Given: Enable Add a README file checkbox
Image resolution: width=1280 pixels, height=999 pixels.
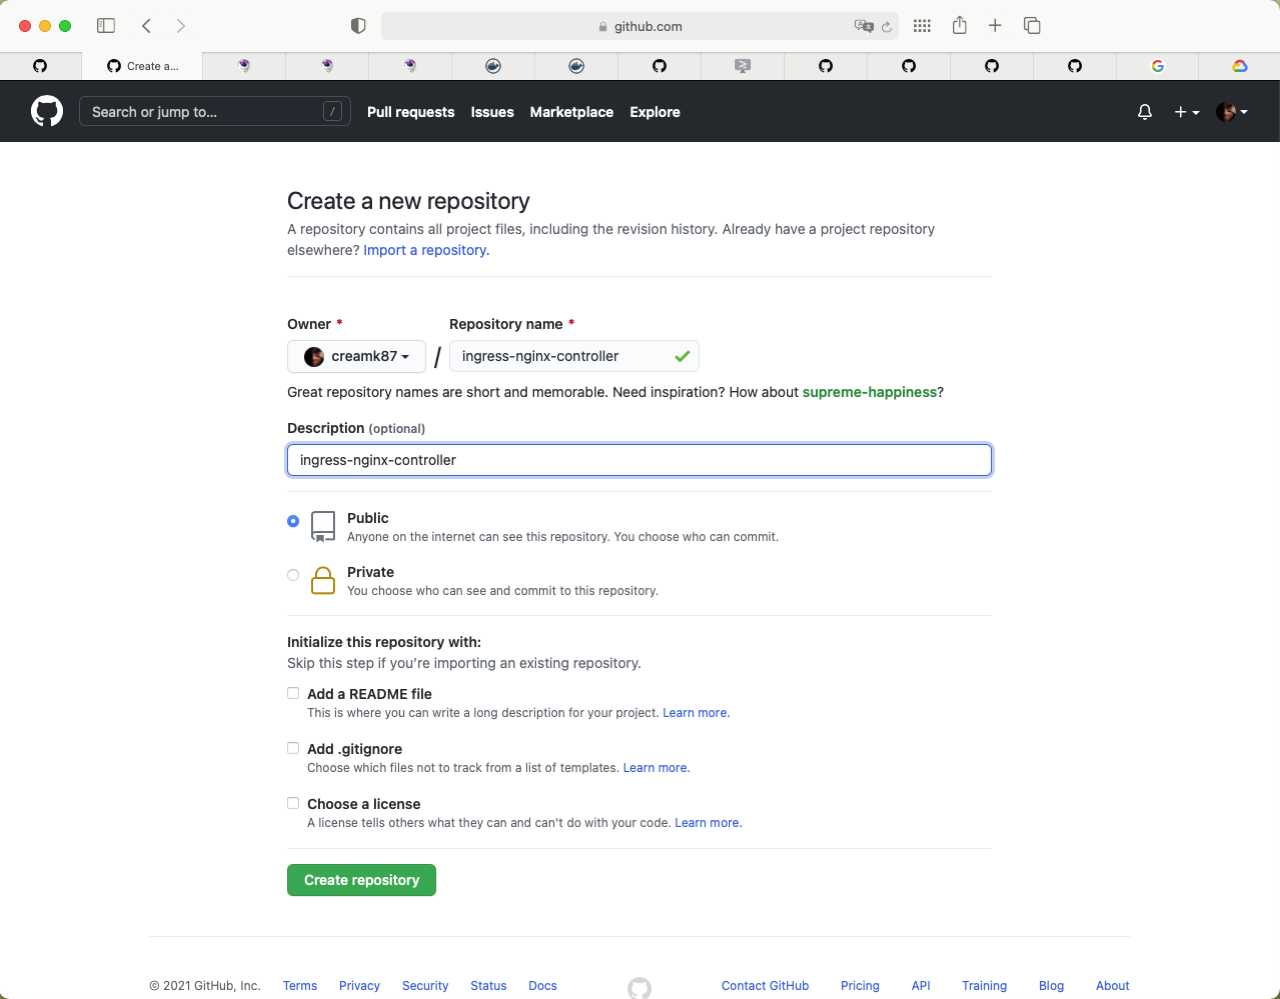Looking at the screenshot, I should tap(293, 693).
